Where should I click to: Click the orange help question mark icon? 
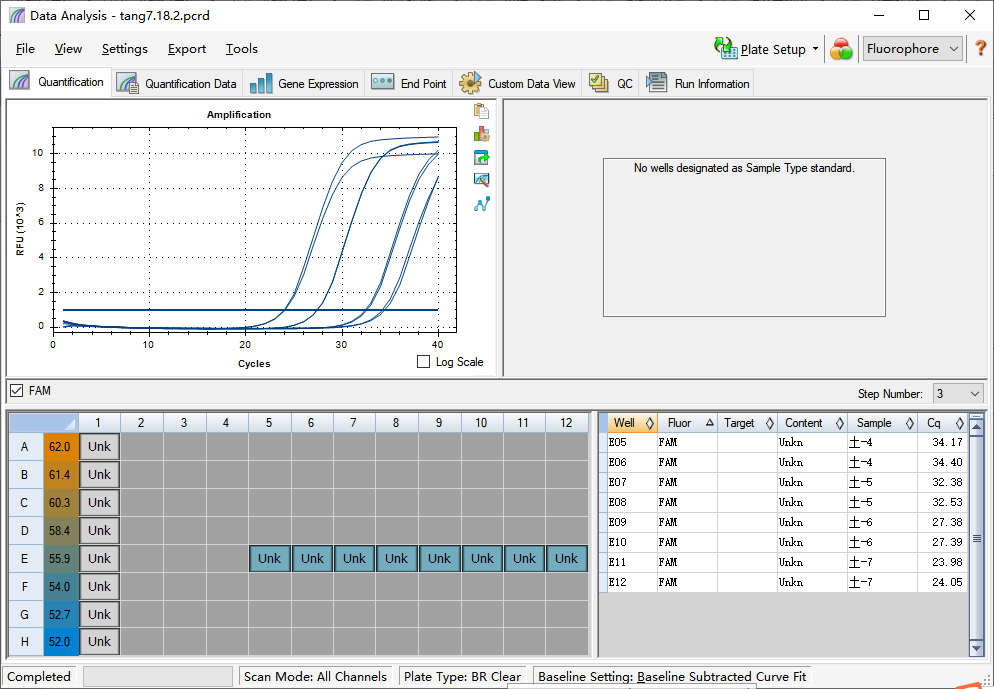point(980,48)
